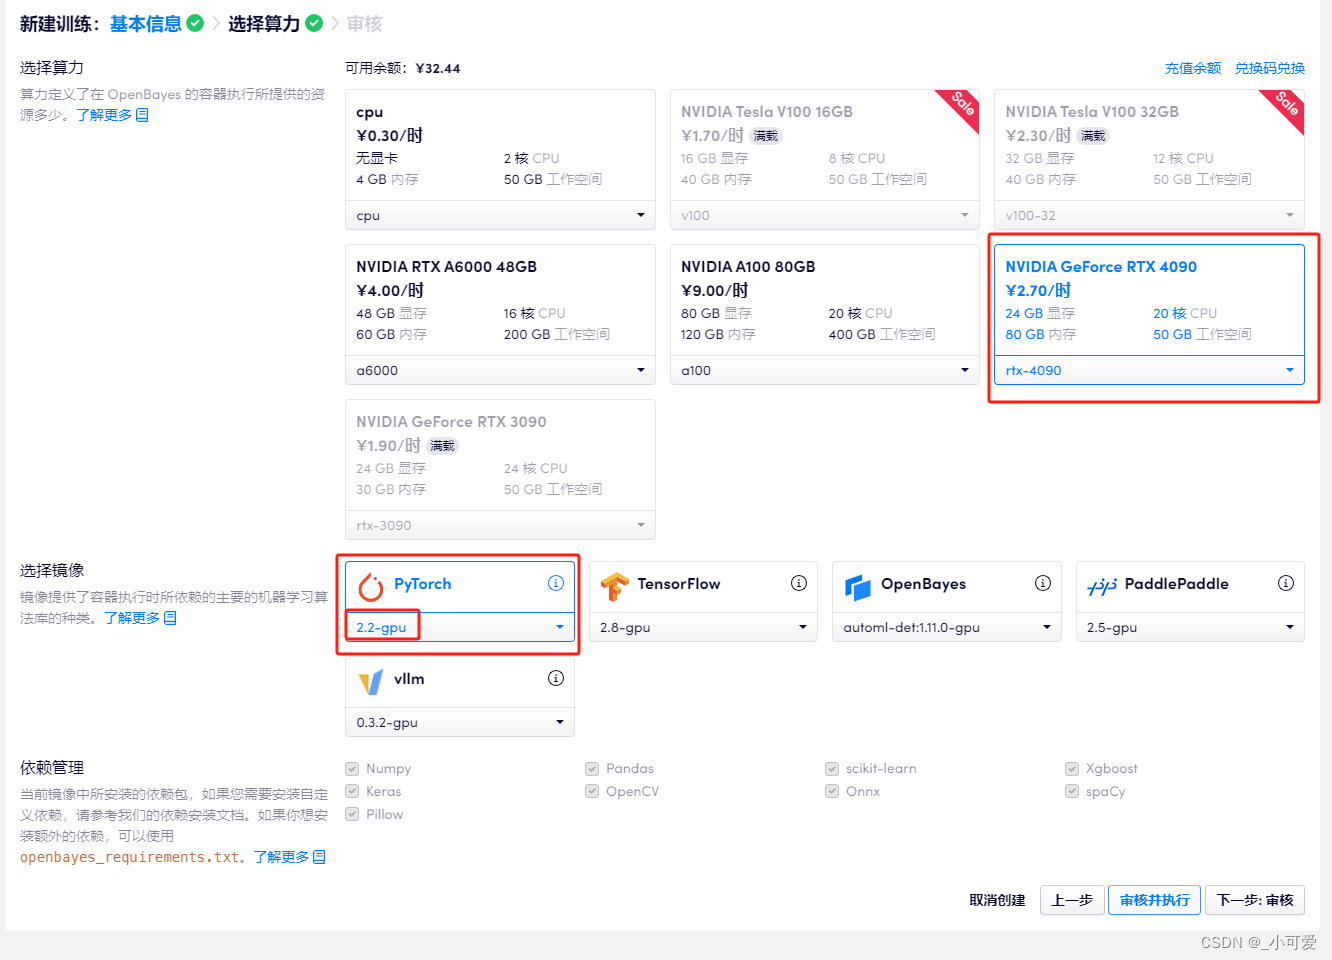Click 上一步 button

[1072, 900]
